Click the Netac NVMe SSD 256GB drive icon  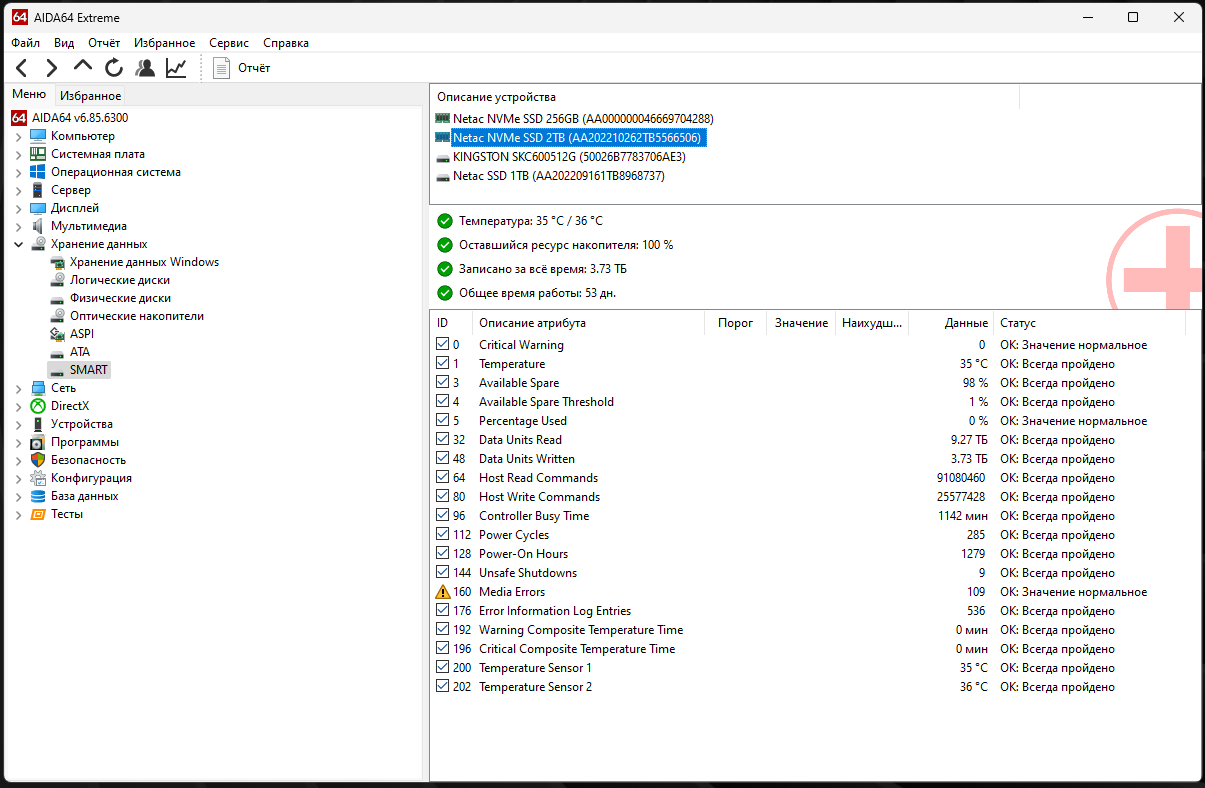(x=443, y=118)
